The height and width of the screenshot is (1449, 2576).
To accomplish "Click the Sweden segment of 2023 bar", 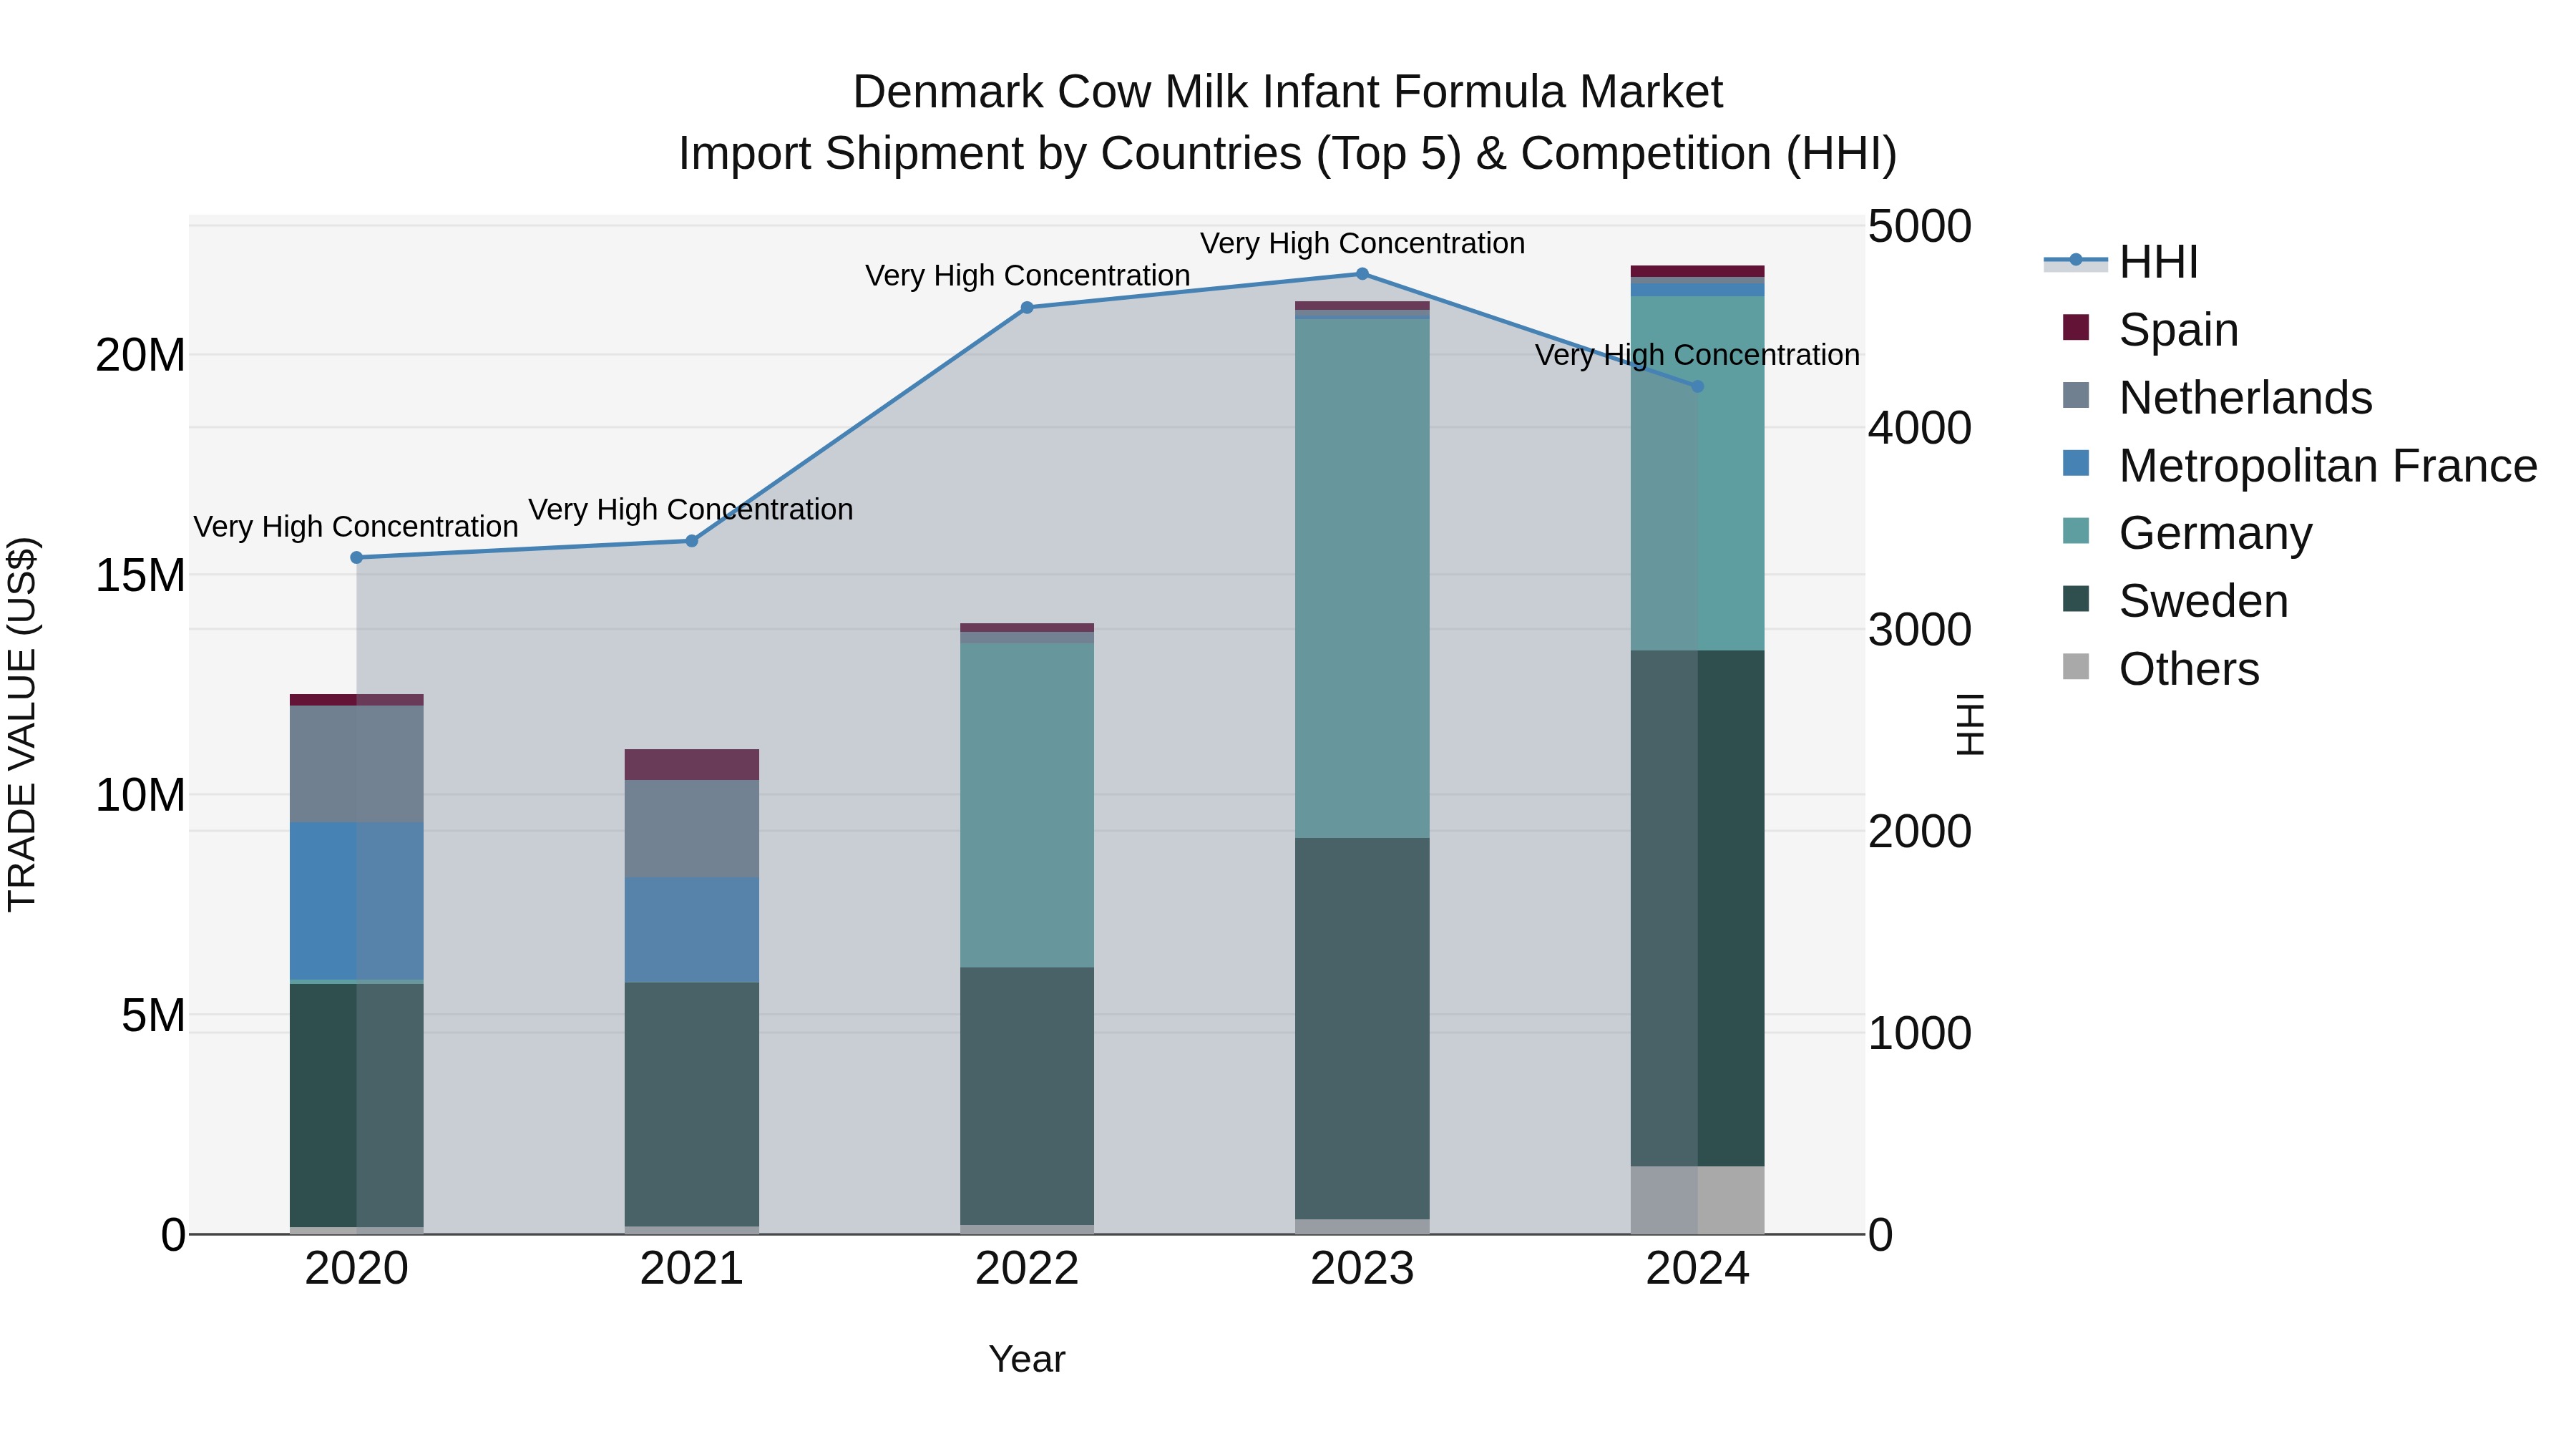I will pos(1362,1029).
